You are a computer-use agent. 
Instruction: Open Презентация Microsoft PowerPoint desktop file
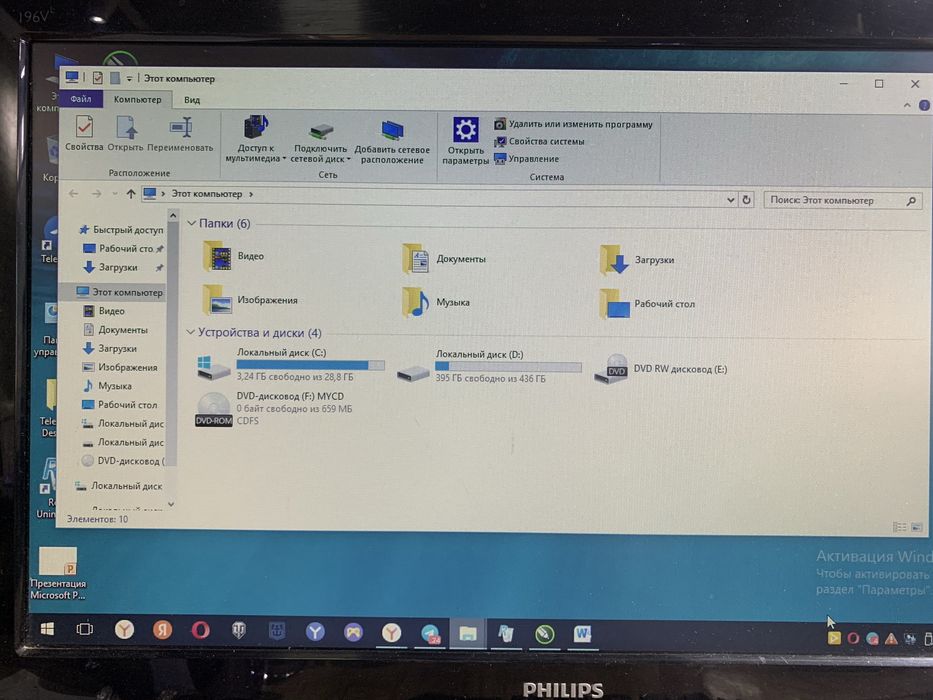(58, 574)
